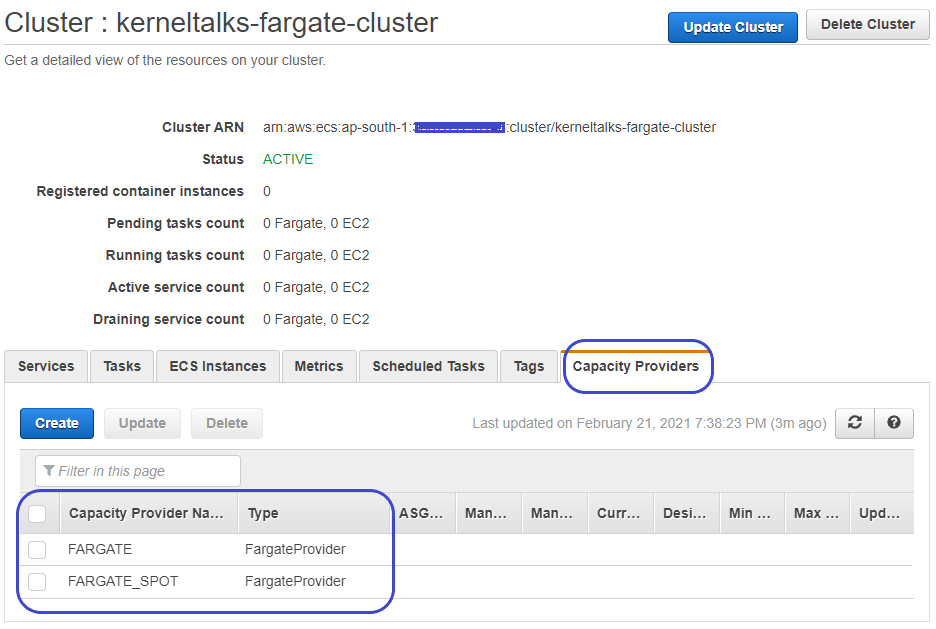
Task: Click the Pending tasks count value
Action: click(x=316, y=223)
